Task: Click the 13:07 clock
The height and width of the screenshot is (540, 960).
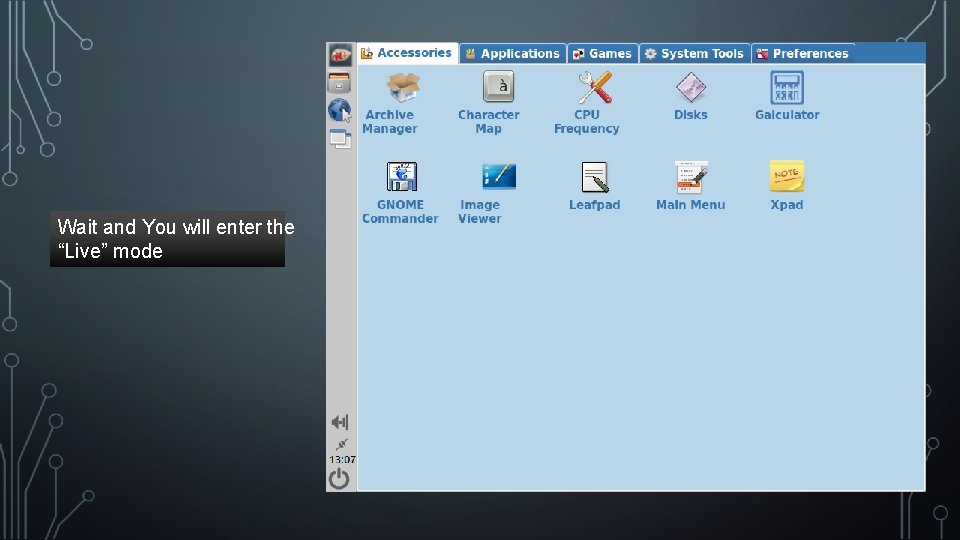Action: (342, 459)
